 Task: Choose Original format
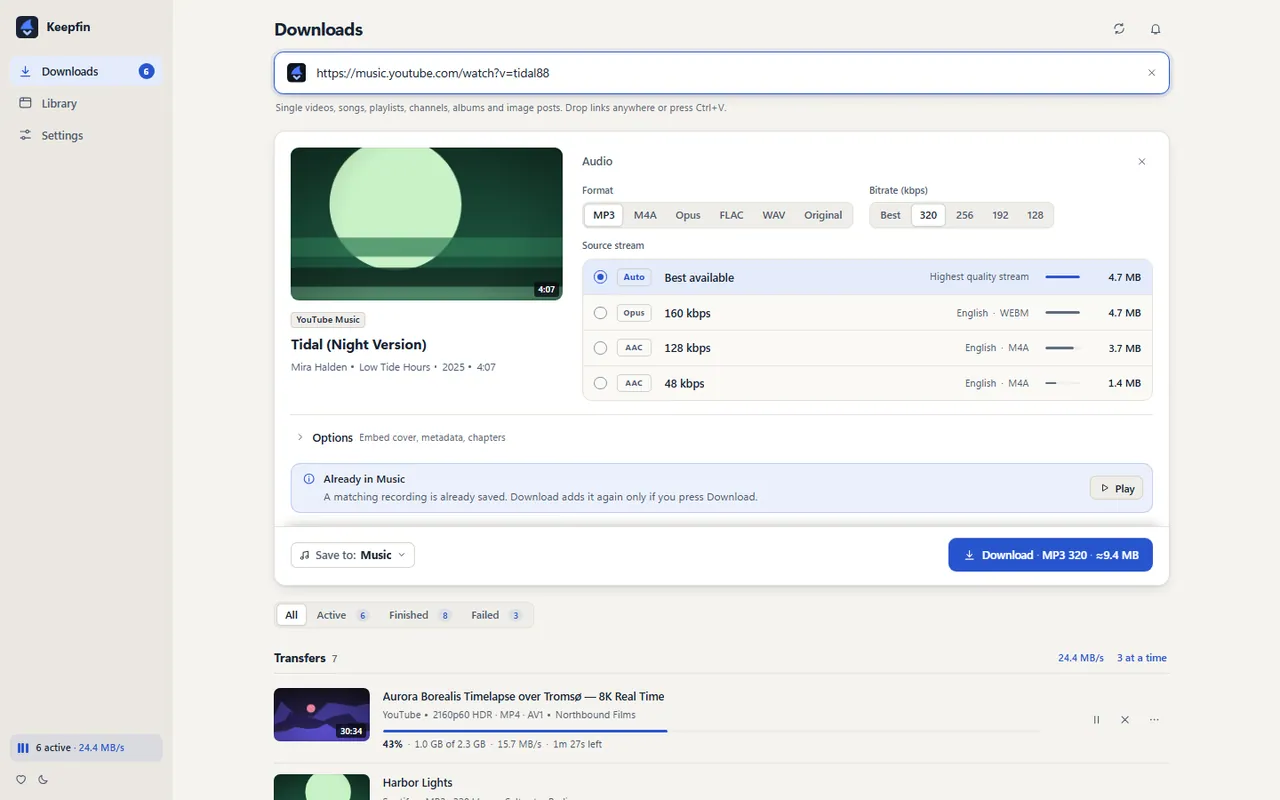(823, 215)
